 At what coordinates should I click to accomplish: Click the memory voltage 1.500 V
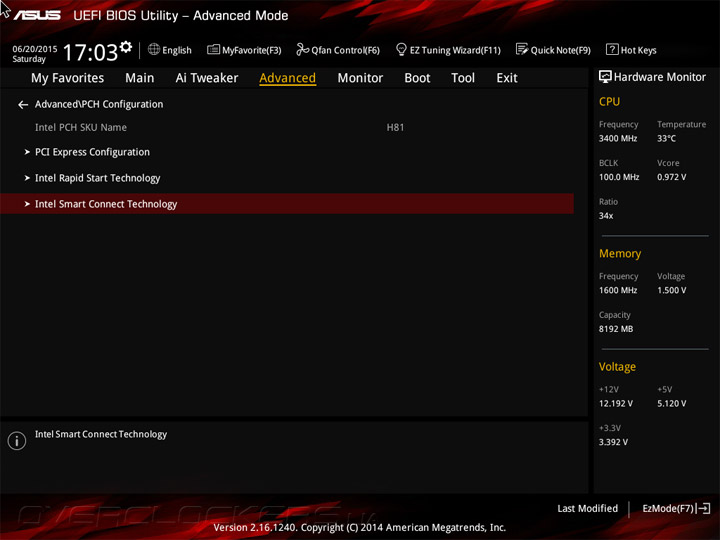(x=671, y=290)
